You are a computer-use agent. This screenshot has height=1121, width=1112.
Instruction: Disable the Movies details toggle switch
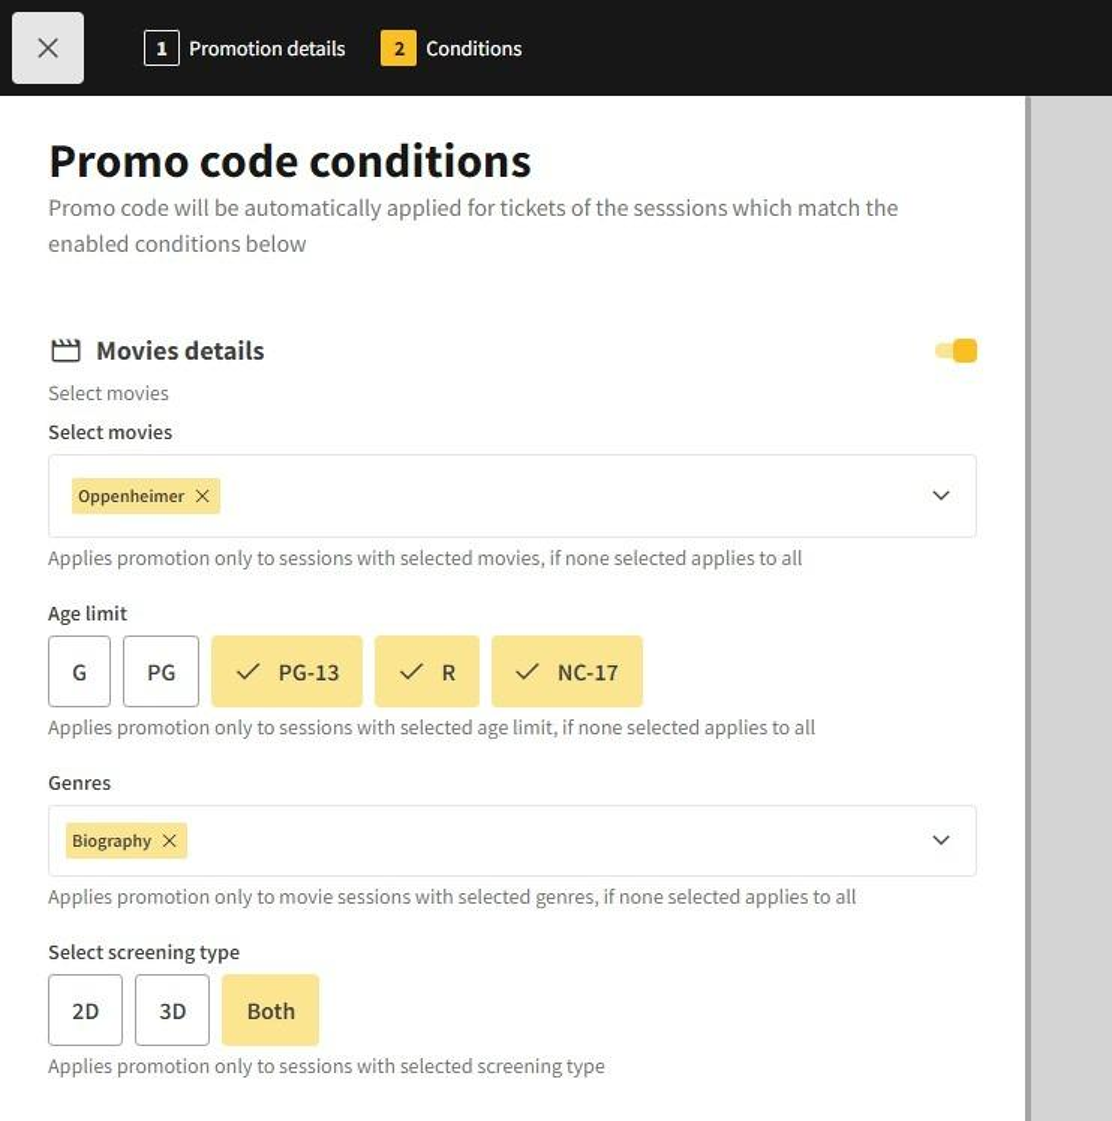[957, 351]
